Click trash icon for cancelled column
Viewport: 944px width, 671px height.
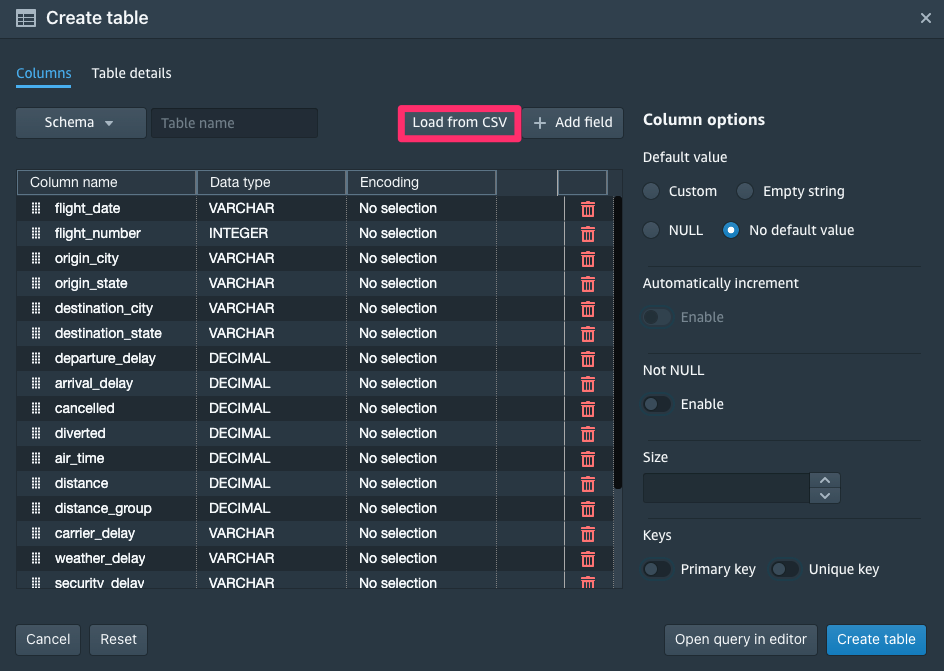[588, 409]
